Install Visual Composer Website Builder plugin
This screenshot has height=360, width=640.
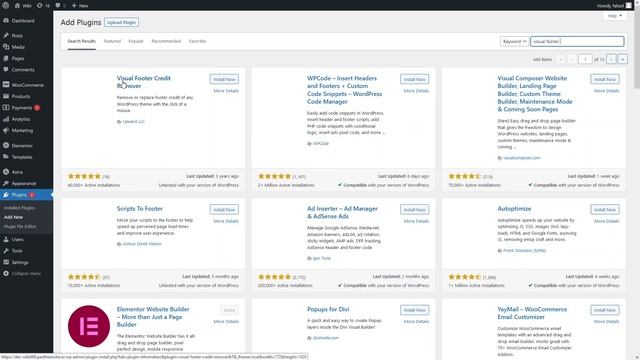pyautogui.click(x=604, y=79)
